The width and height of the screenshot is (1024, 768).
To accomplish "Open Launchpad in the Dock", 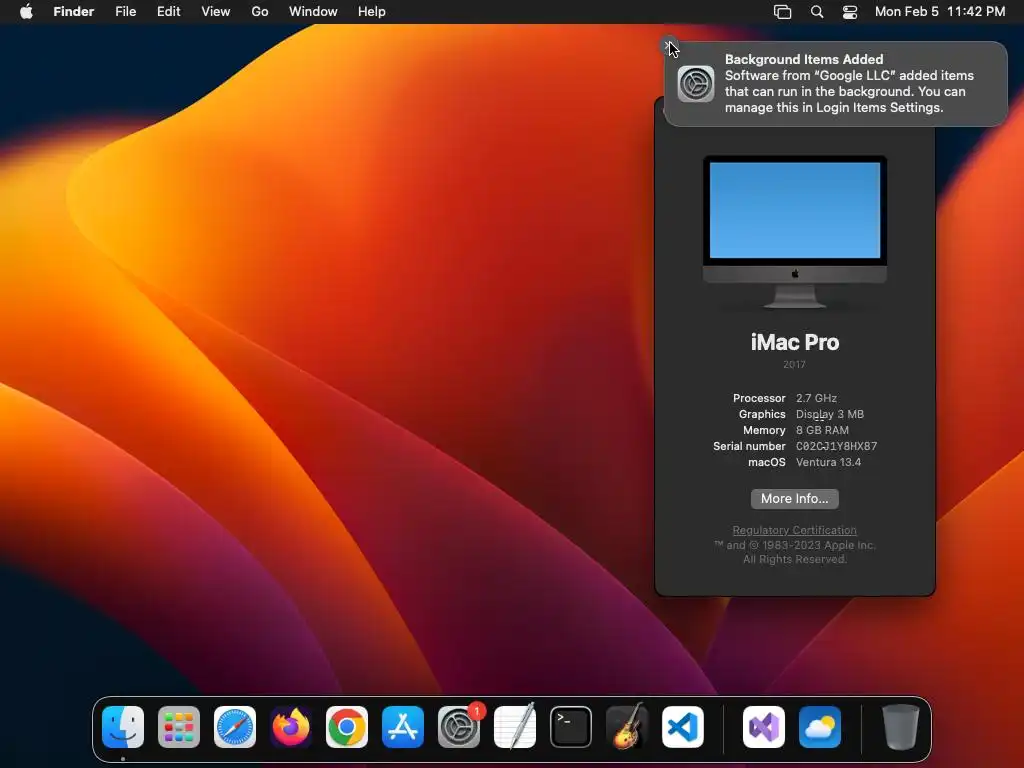I will pyautogui.click(x=179, y=727).
